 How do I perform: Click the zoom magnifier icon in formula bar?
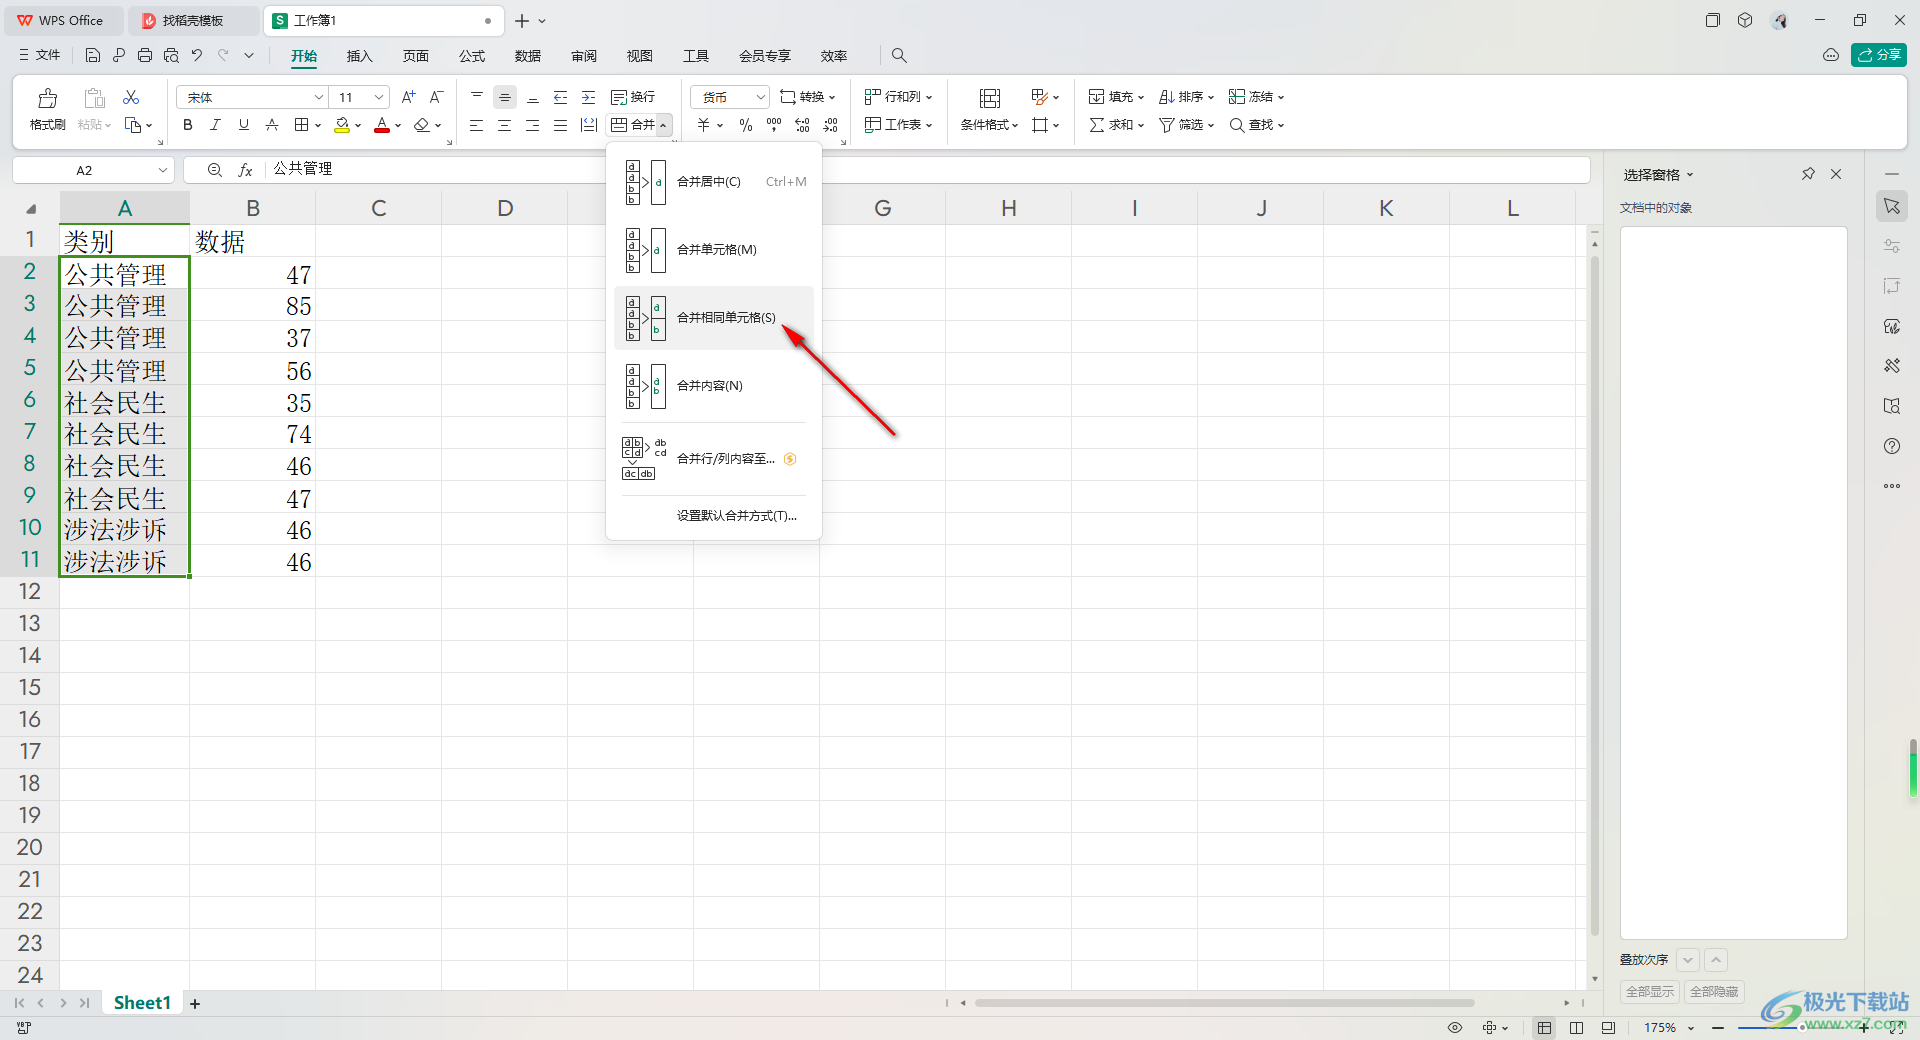pos(214,170)
